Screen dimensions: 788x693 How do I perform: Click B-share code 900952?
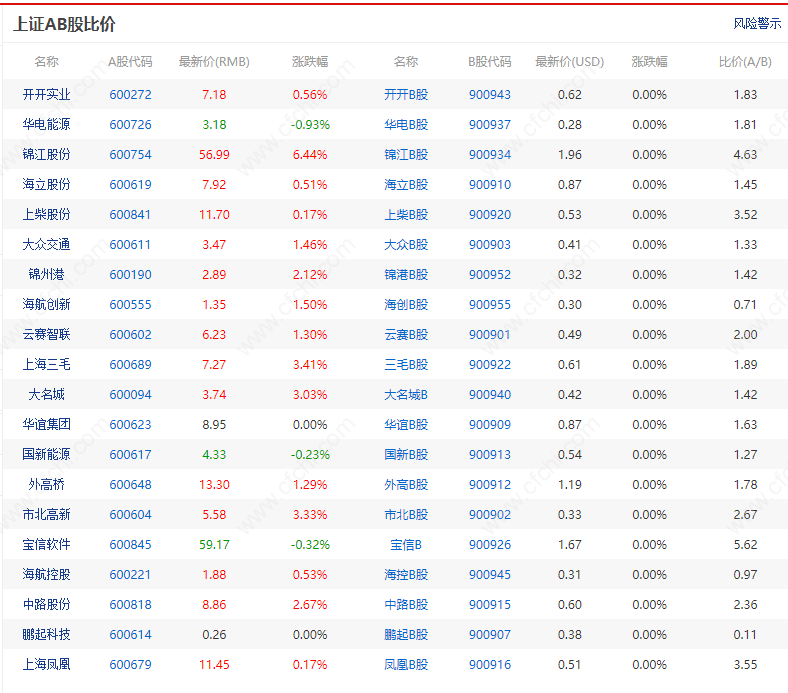[x=489, y=275]
